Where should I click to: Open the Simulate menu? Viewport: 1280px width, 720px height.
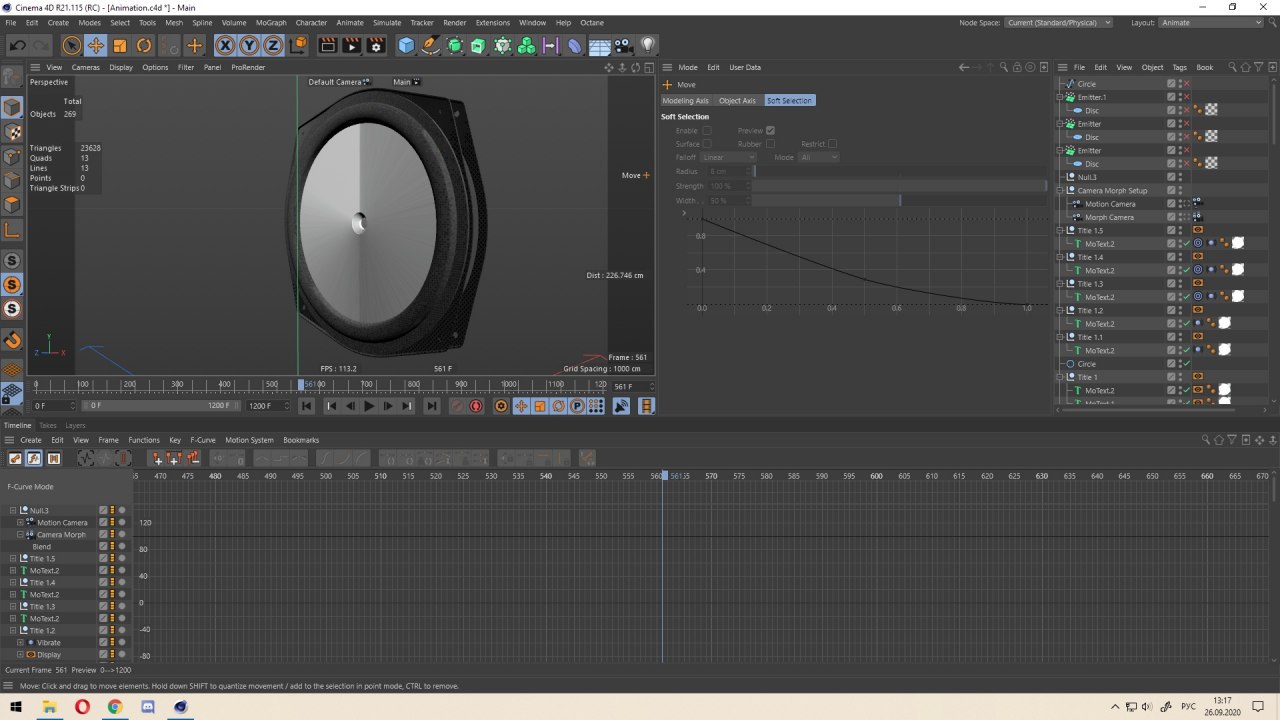tap(386, 22)
